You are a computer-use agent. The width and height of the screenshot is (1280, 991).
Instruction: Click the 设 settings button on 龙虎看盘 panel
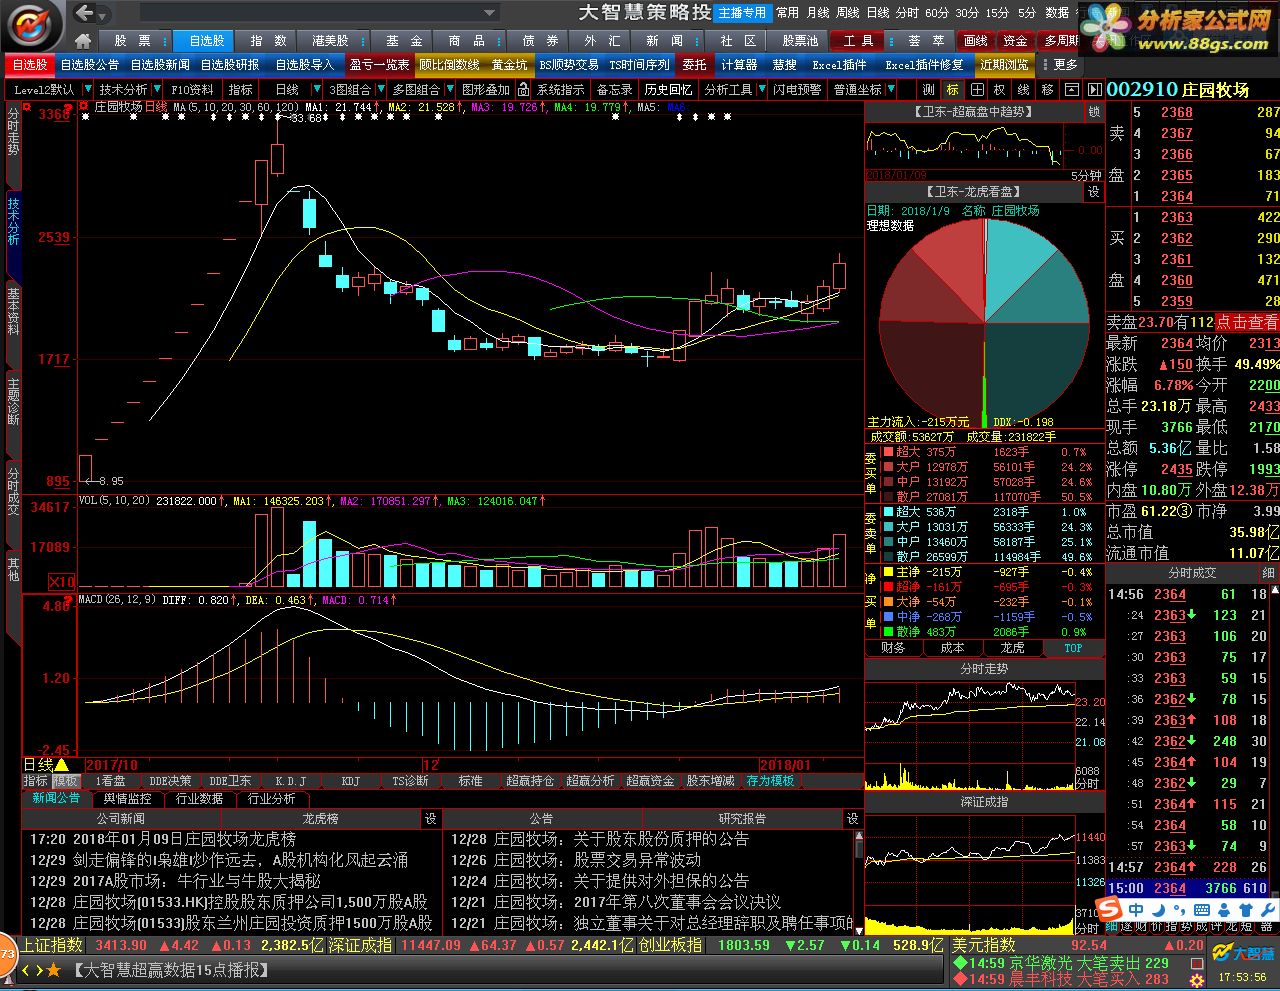[1094, 191]
